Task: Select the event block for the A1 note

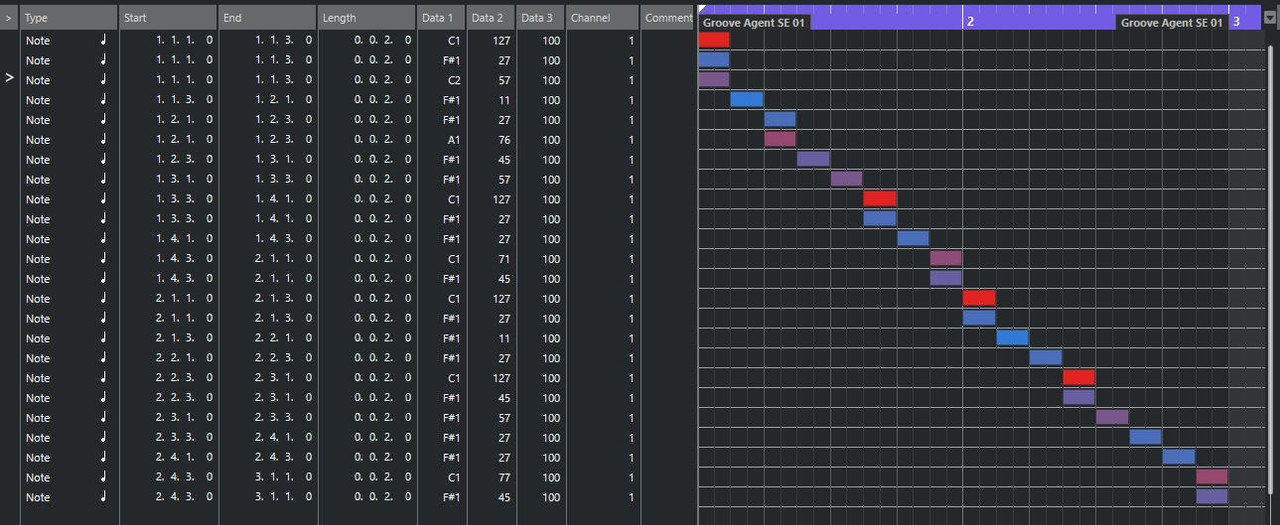Action: (780, 139)
